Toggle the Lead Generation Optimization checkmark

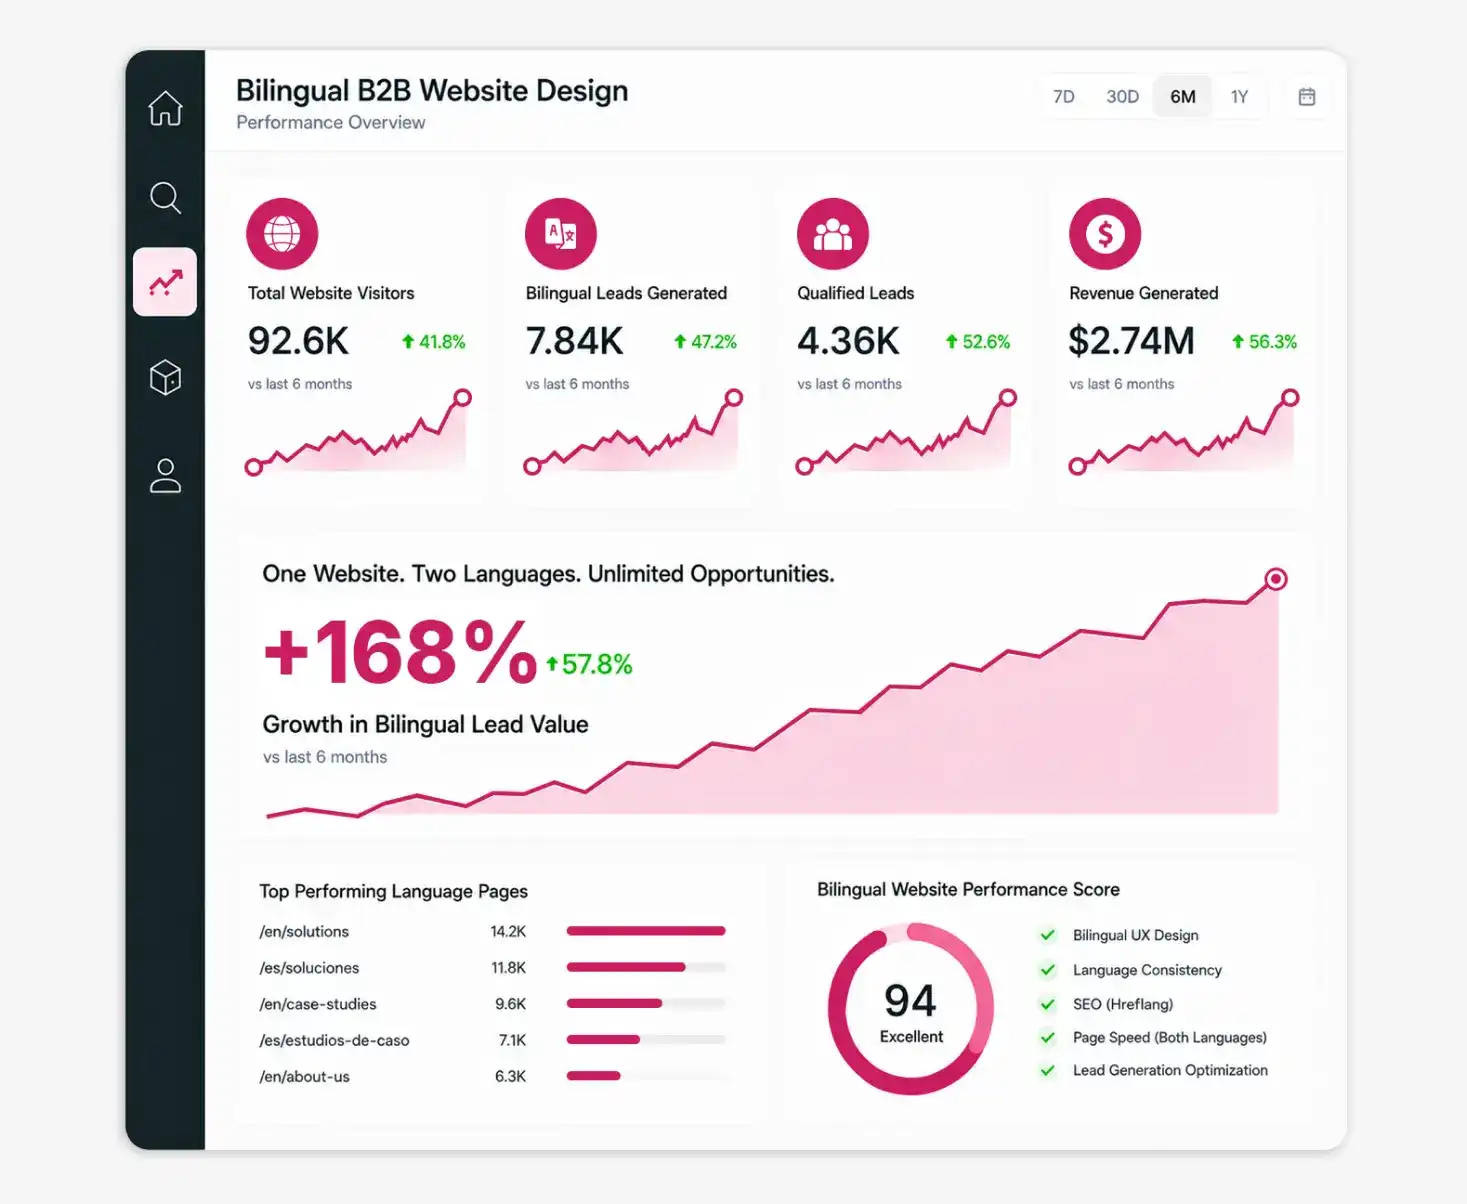pos(1048,1070)
